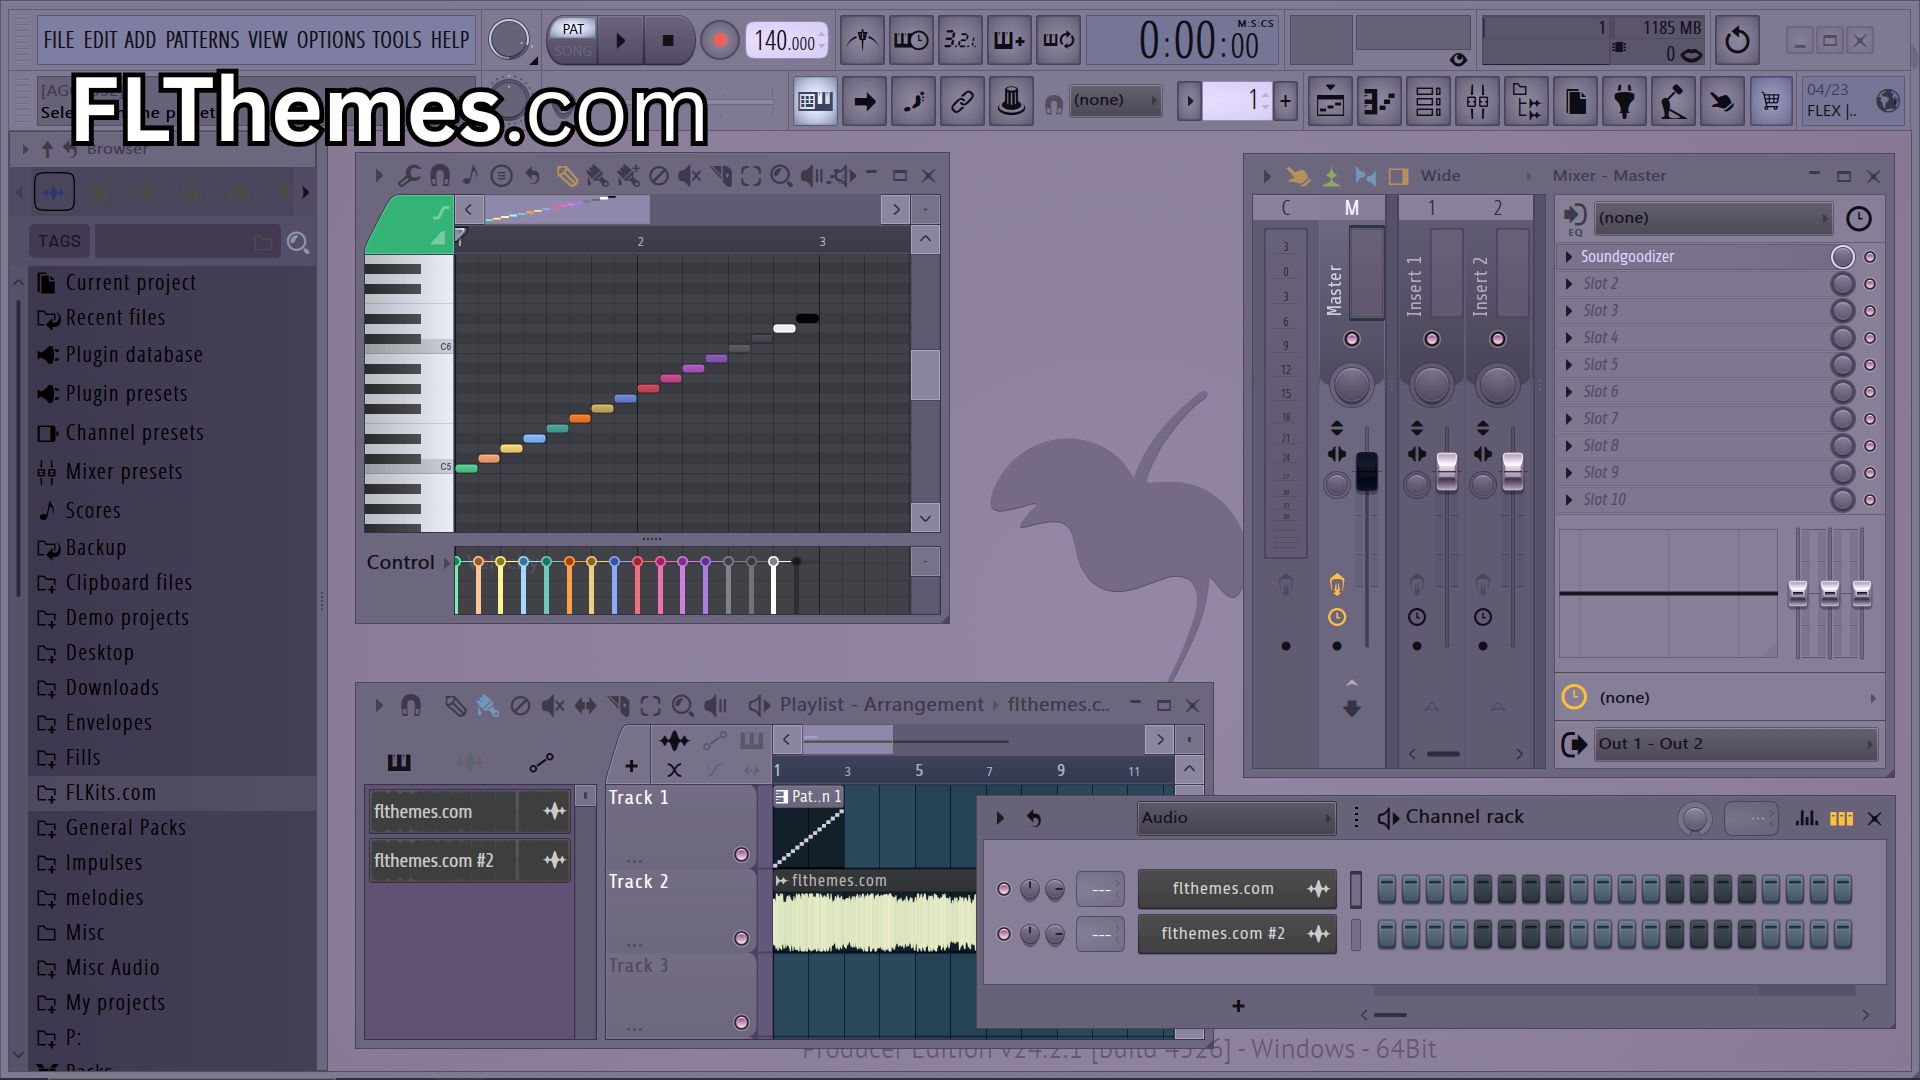Click the record button in the transport
The height and width of the screenshot is (1080, 1920).
(719, 40)
